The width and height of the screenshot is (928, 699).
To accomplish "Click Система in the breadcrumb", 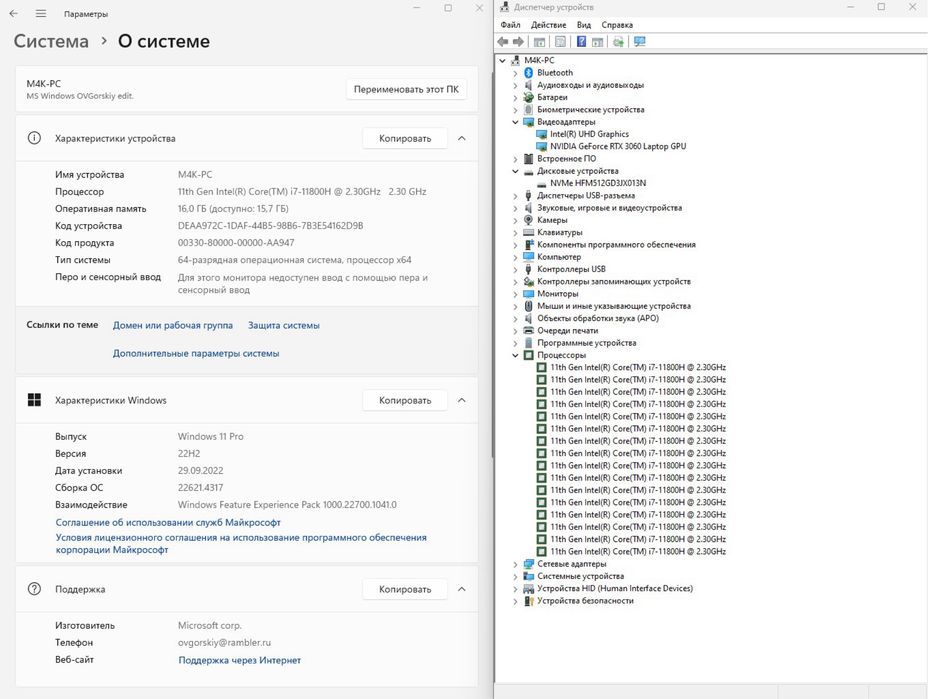I will (x=51, y=41).
